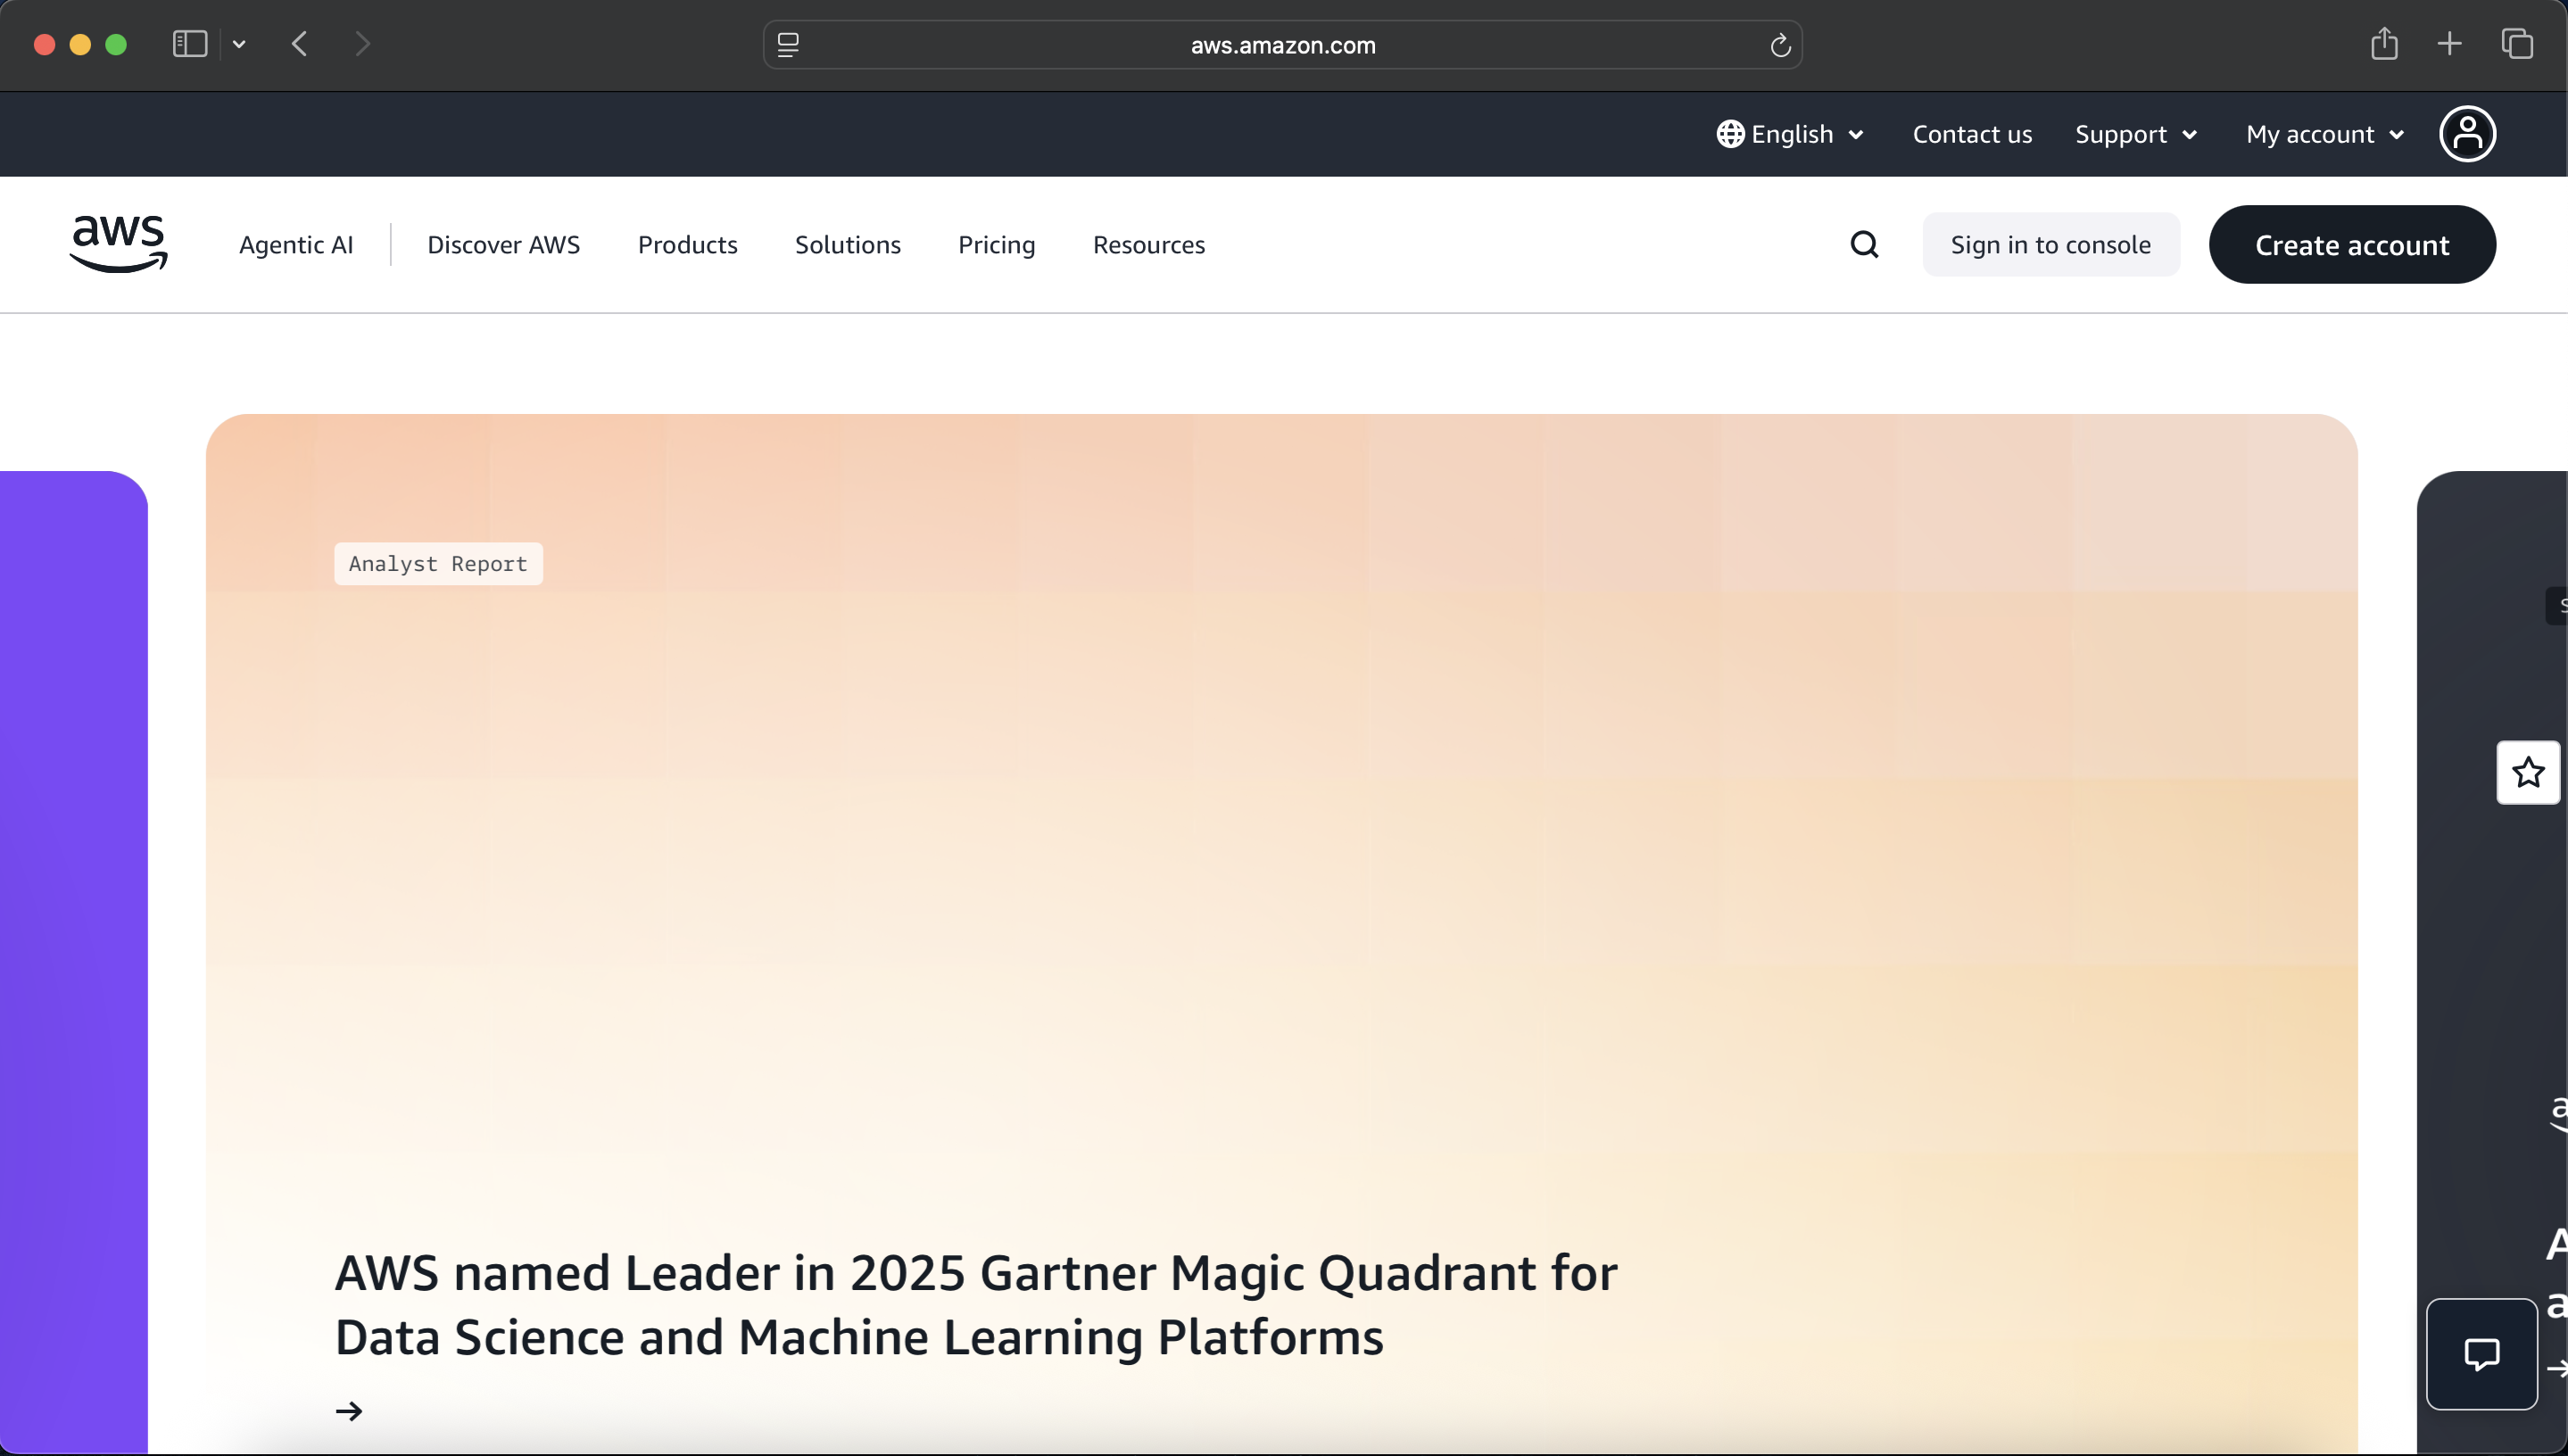2568x1456 pixels.
Task: Click the purple previous carousel card
Action: 72,960
